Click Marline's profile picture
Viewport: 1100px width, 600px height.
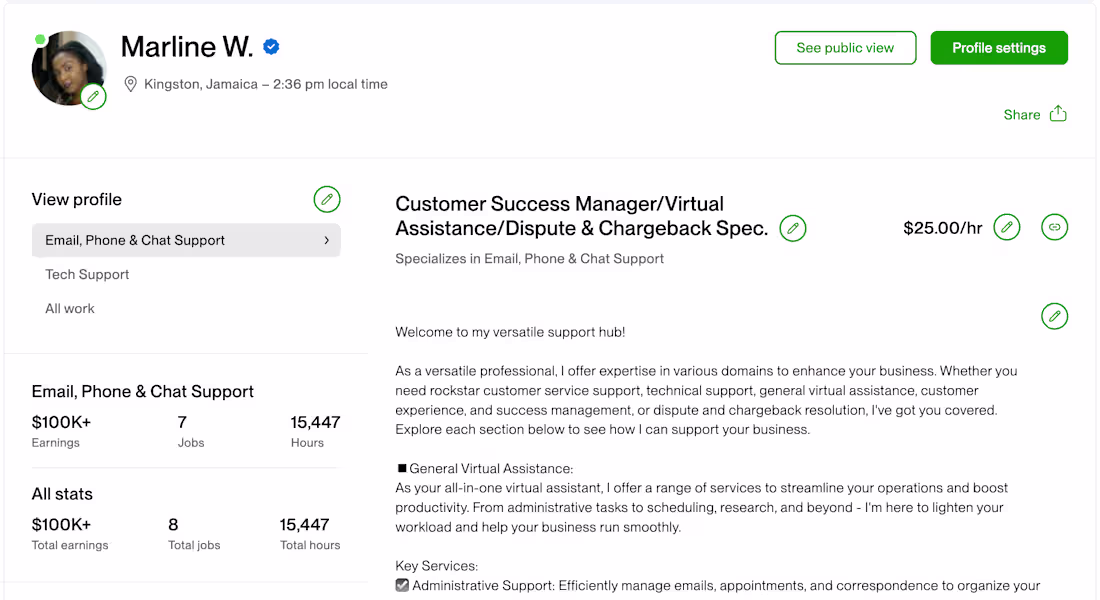point(66,66)
